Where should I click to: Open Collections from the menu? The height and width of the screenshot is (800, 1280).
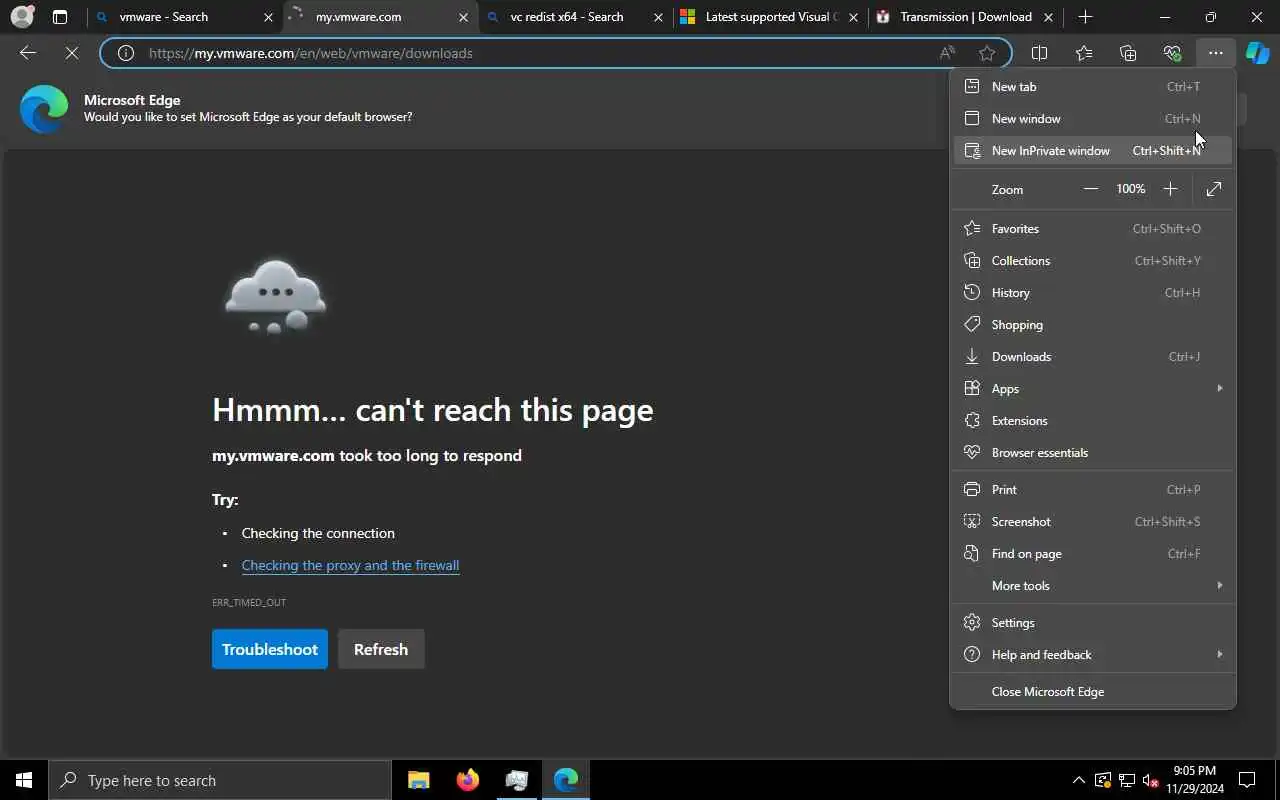tap(1092, 261)
